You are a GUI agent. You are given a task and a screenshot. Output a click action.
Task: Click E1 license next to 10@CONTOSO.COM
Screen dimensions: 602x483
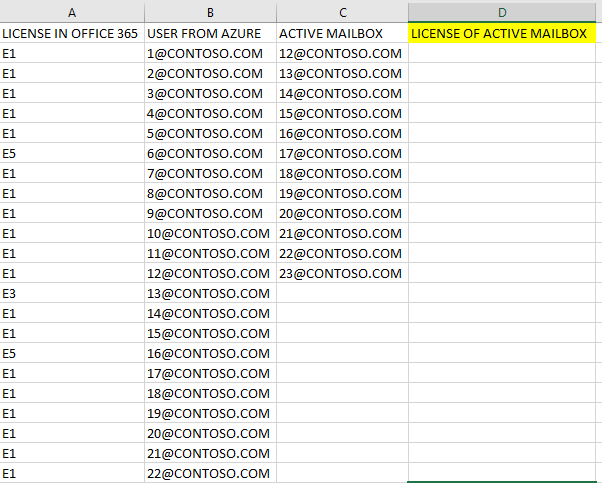72,233
